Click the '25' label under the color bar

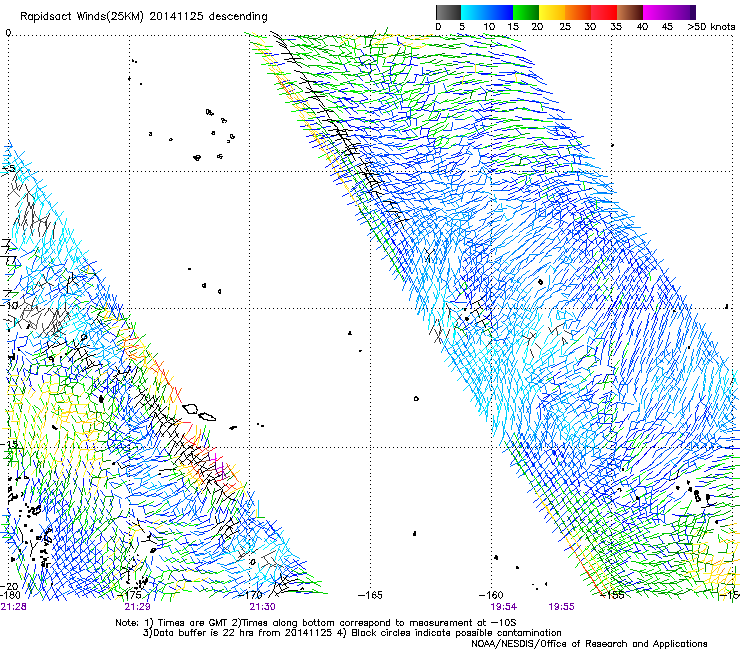564,26
